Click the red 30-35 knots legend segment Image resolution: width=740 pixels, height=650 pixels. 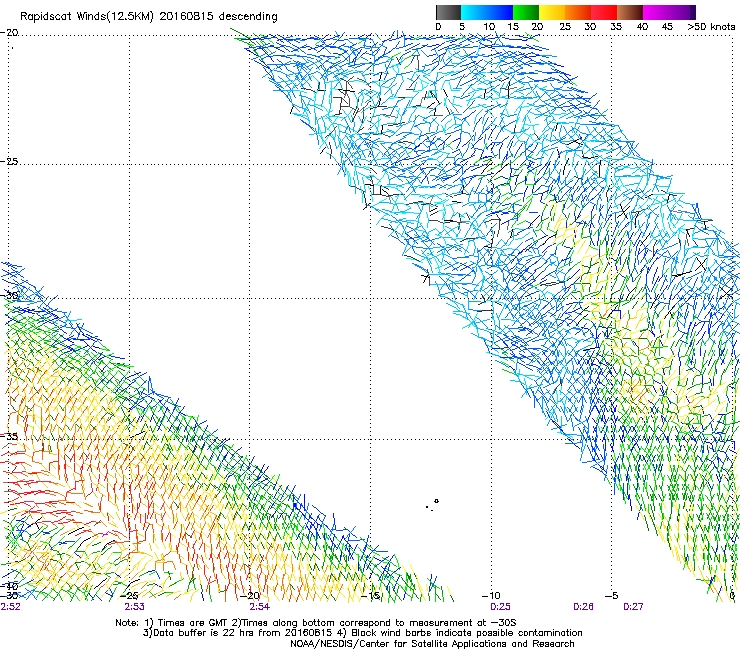tap(604, 12)
